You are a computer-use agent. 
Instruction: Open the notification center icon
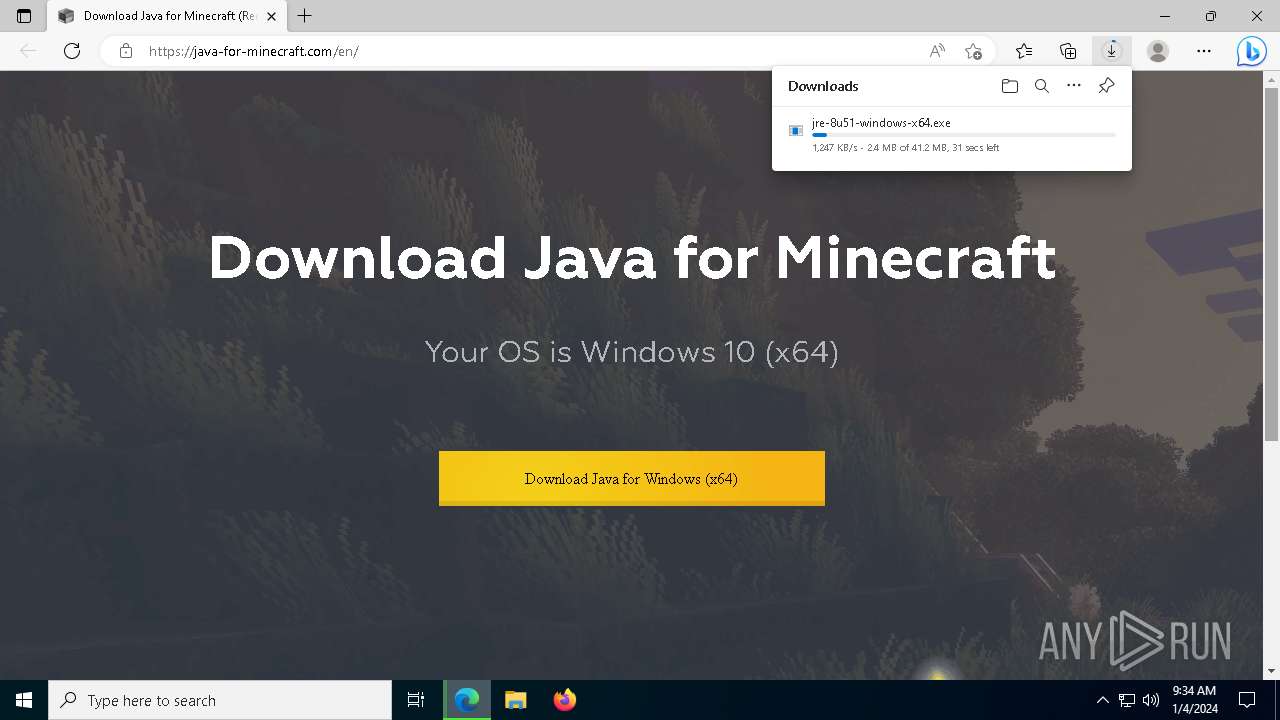[x=1247, y=700]
